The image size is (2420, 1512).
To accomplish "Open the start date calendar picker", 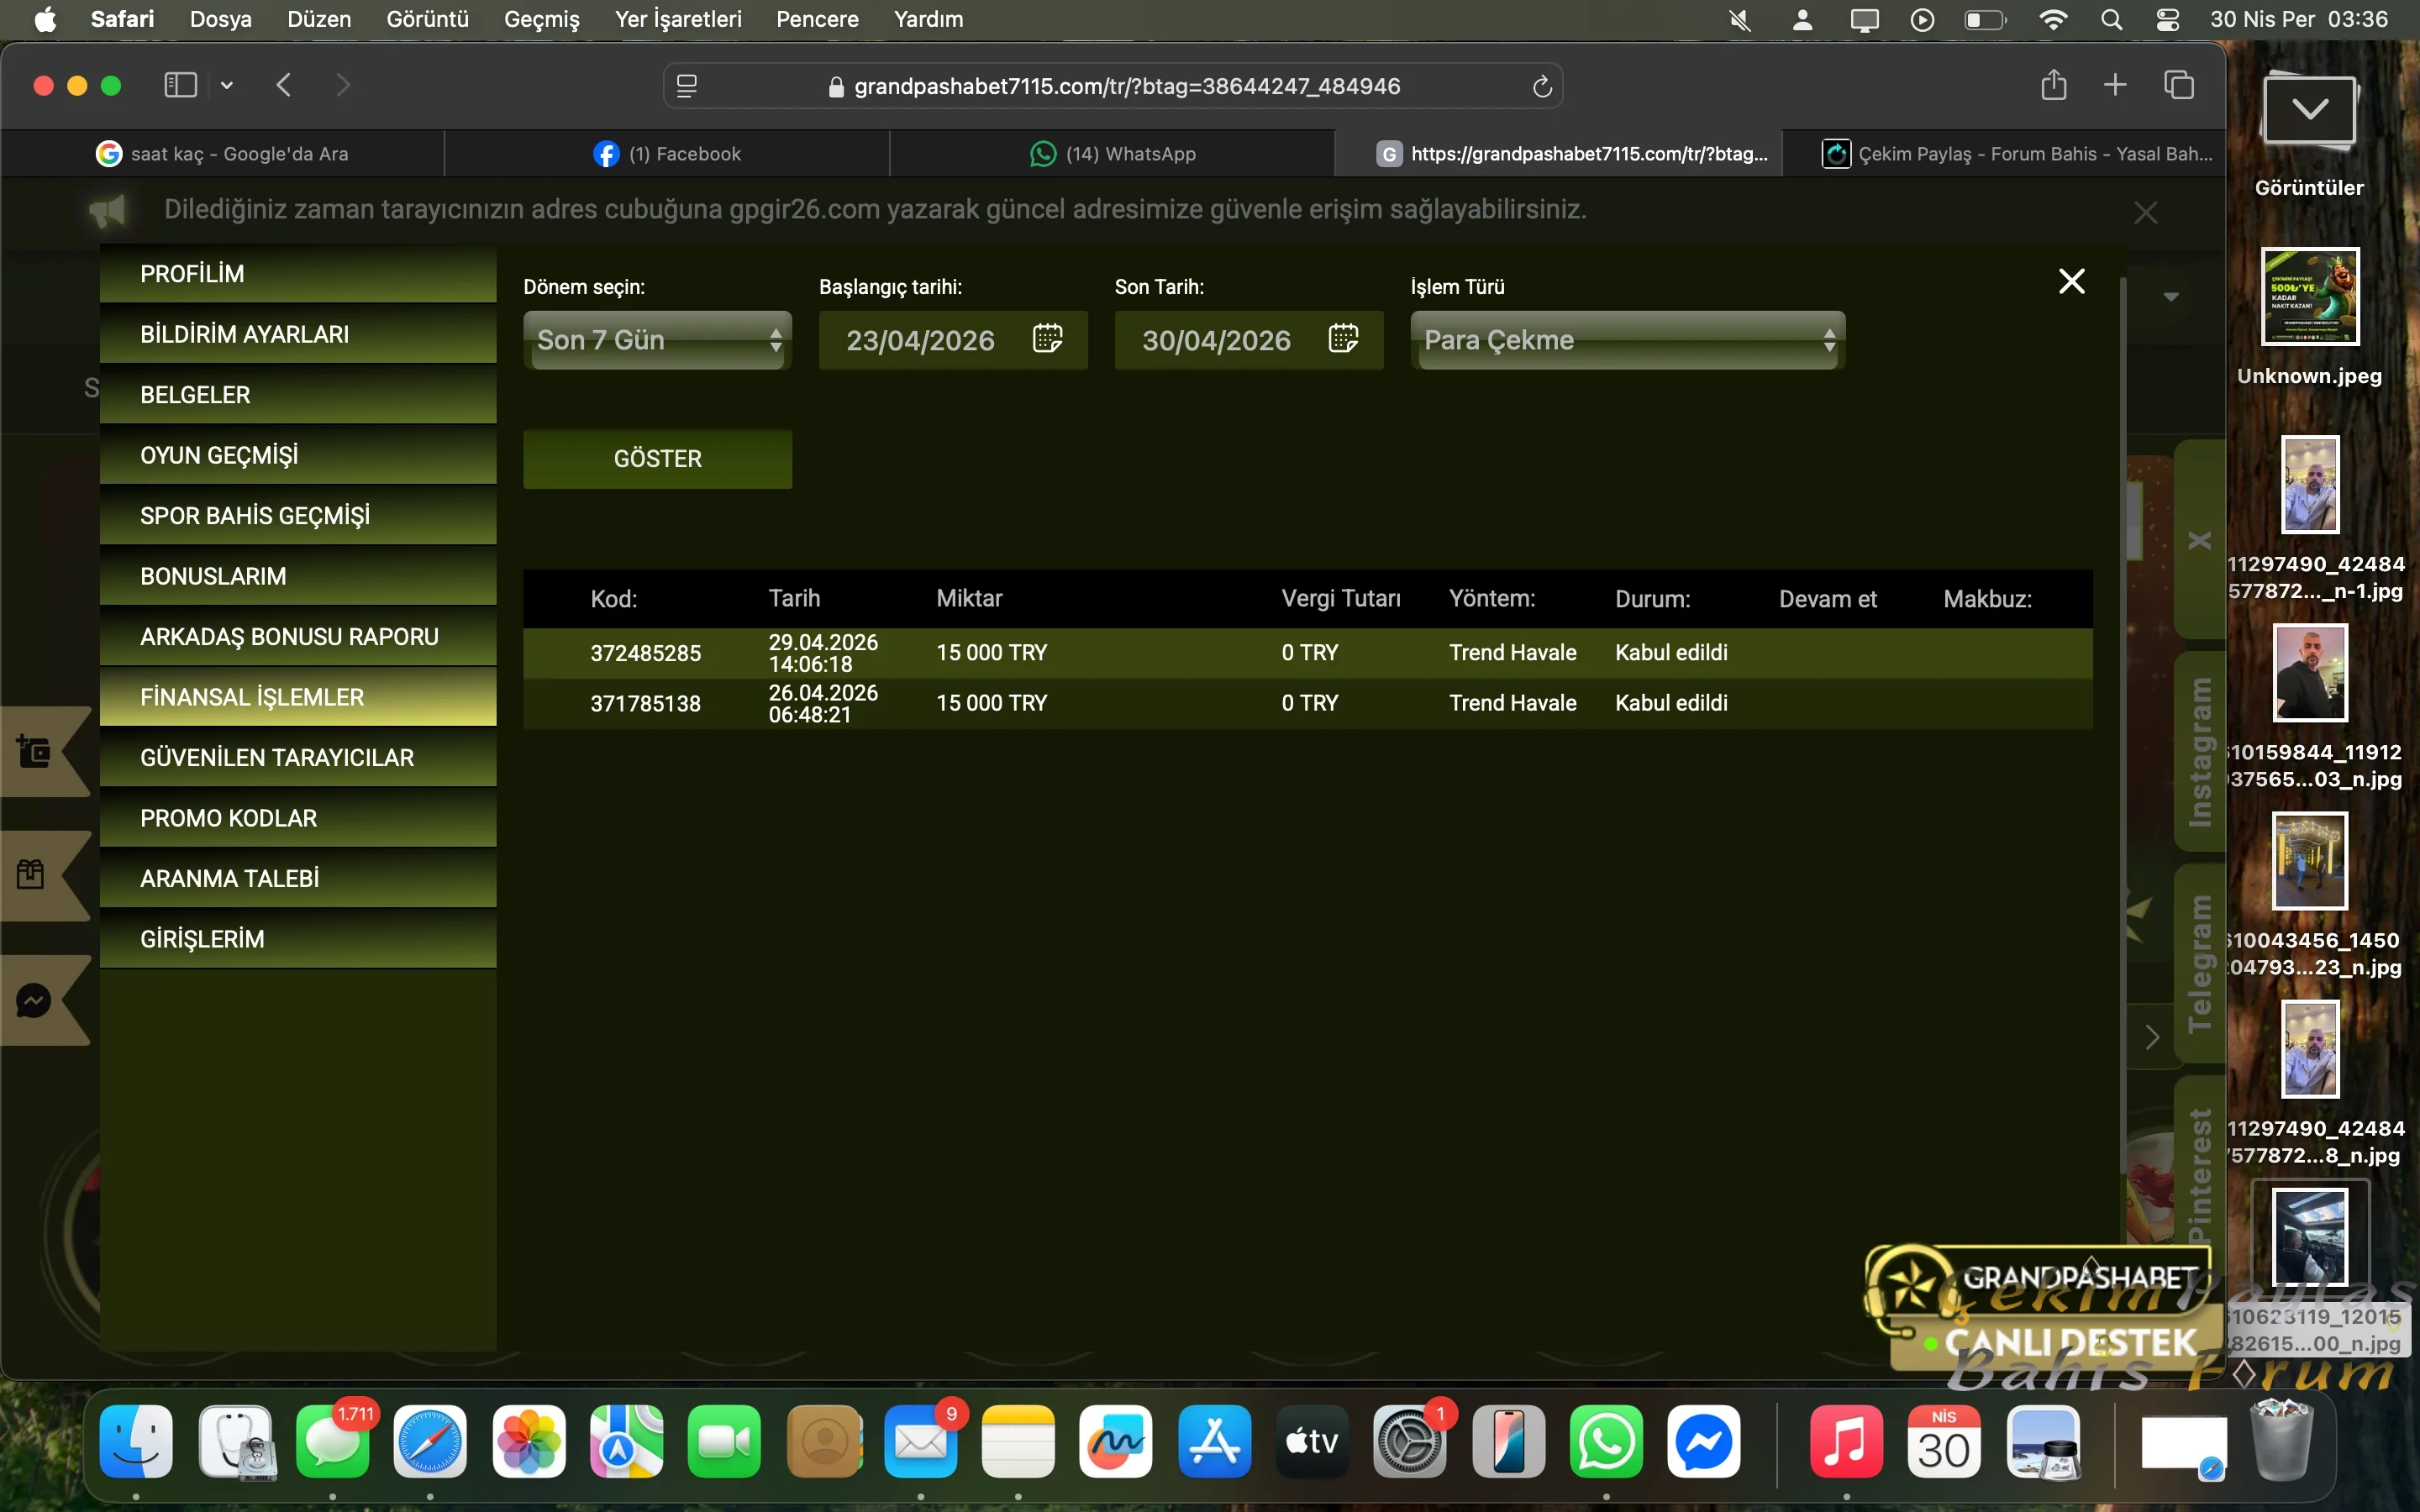I will pyautogui.click(x=1047, y=339).
